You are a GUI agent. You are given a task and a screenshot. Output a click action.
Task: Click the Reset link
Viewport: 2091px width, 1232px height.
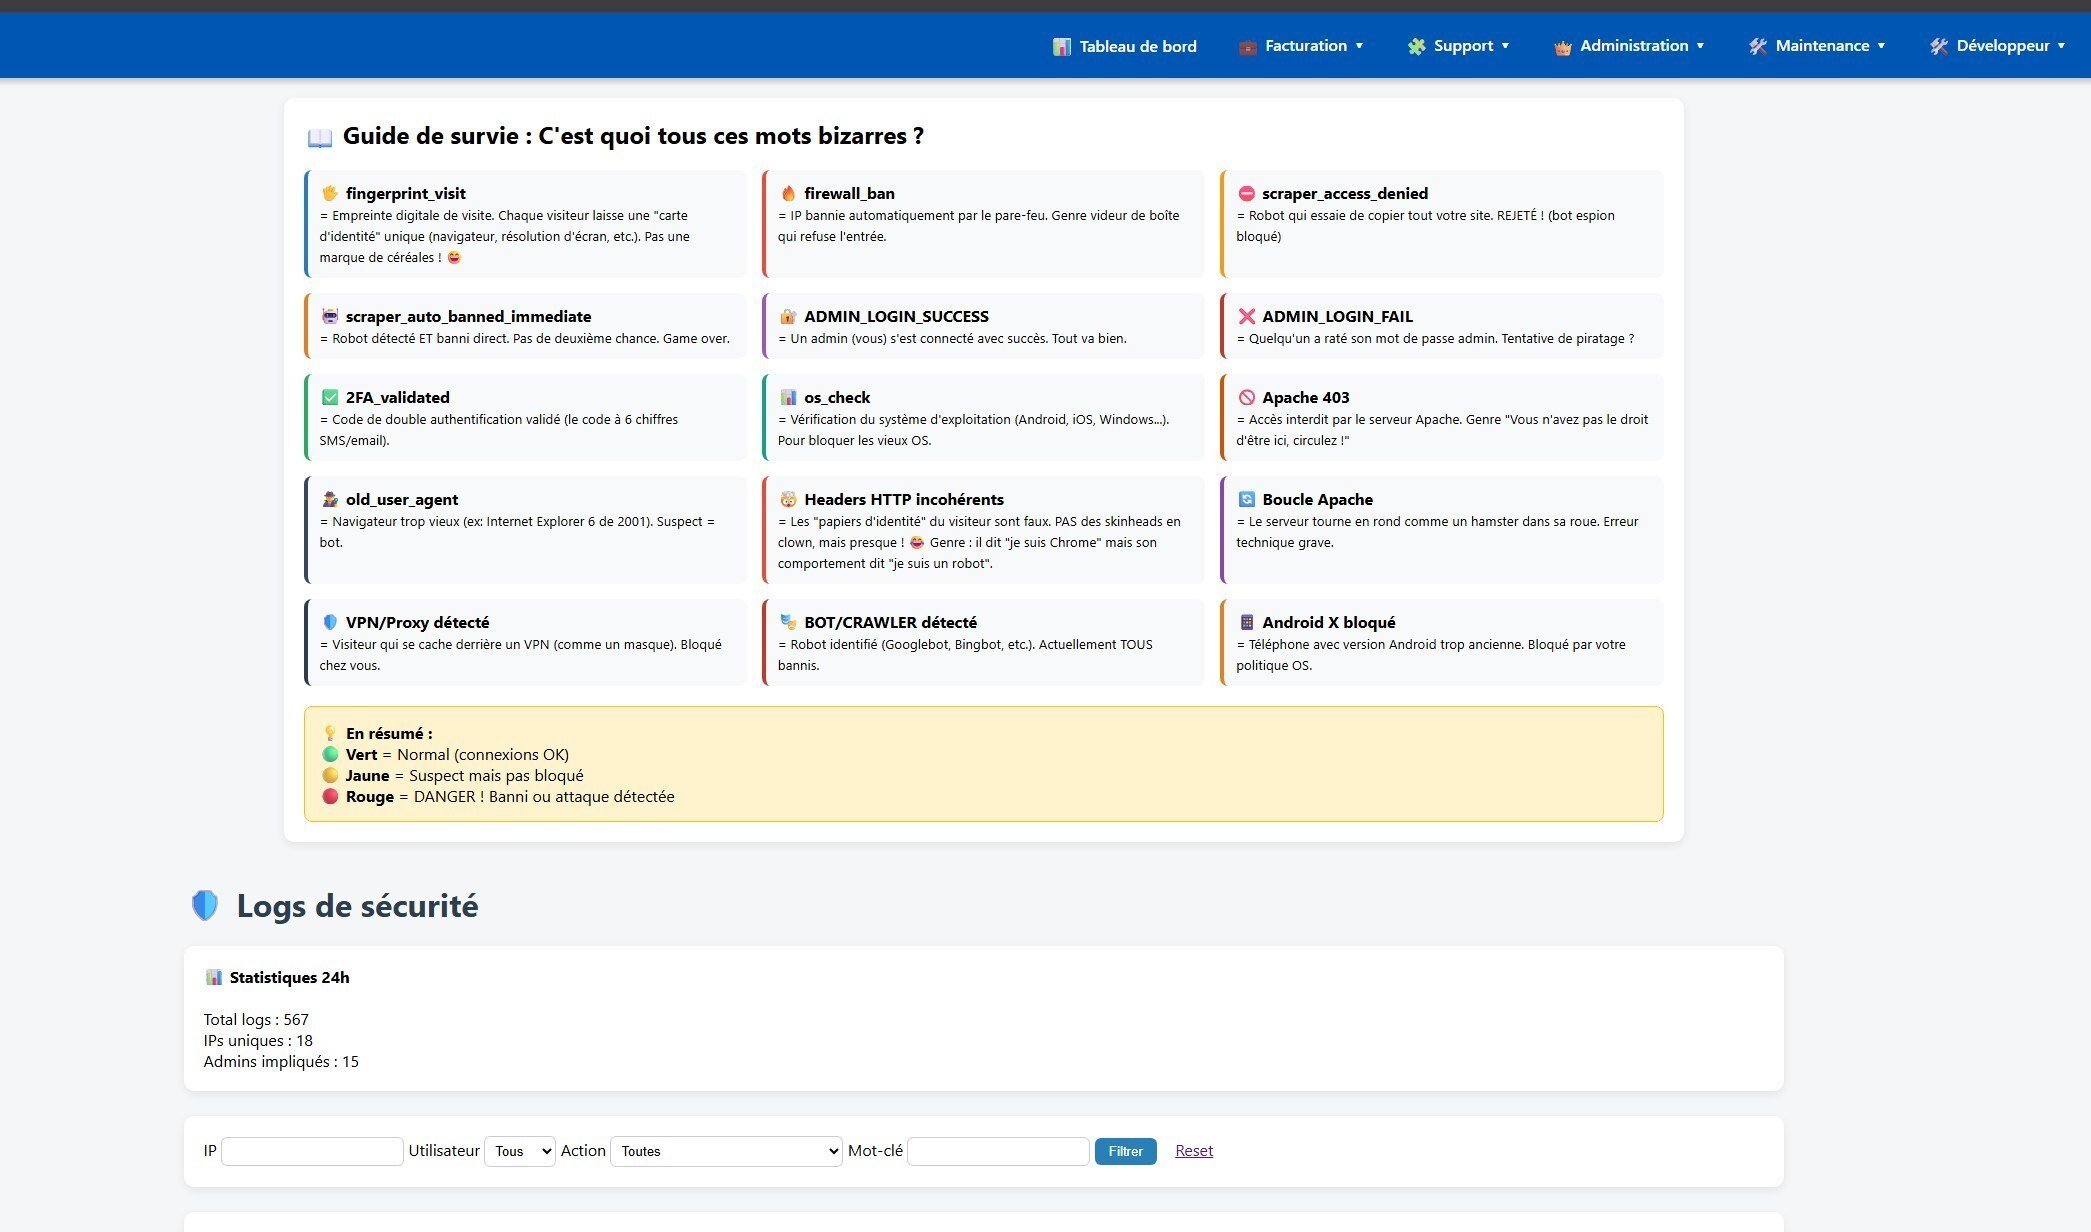[1193, 1150]
